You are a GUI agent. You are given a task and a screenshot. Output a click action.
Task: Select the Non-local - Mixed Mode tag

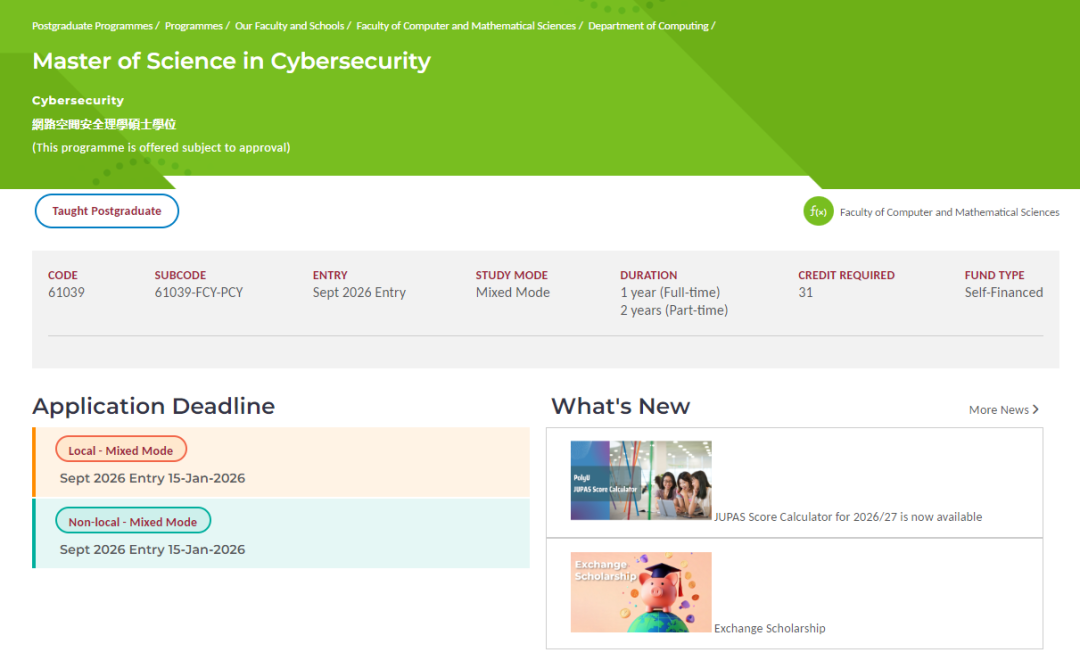tap(133, 521)
